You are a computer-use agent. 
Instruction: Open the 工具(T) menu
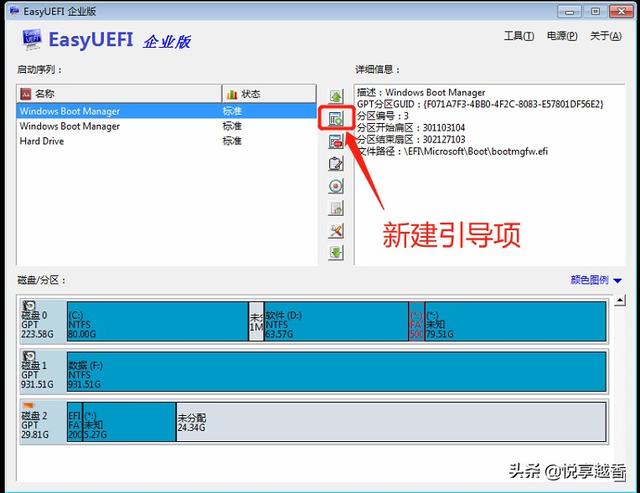(519, 36)
